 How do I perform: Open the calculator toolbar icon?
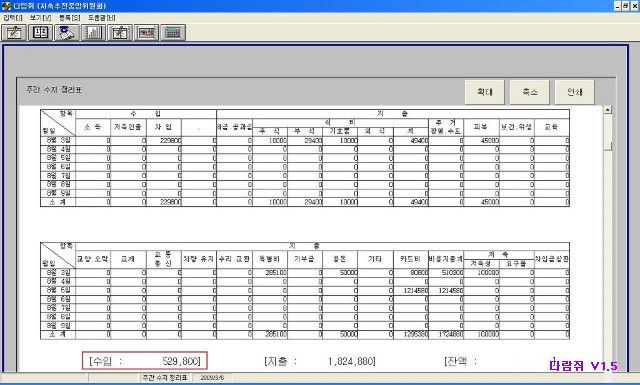[173, 33]
